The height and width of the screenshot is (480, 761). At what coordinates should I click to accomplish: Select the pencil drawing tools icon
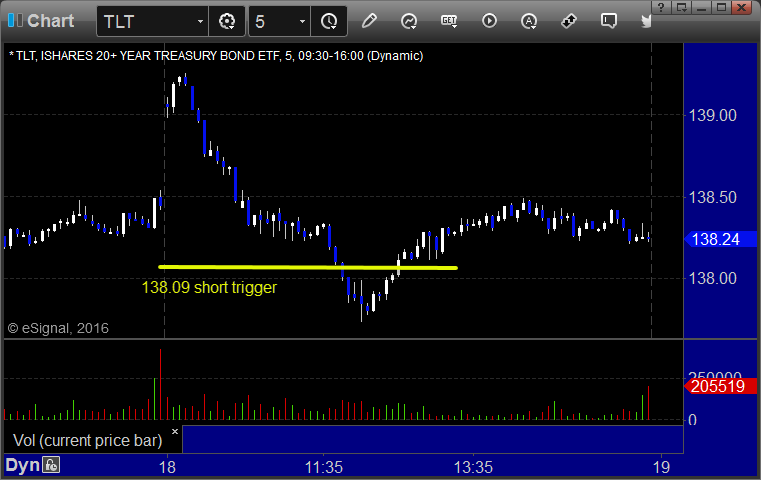click(x=369, y=21)
